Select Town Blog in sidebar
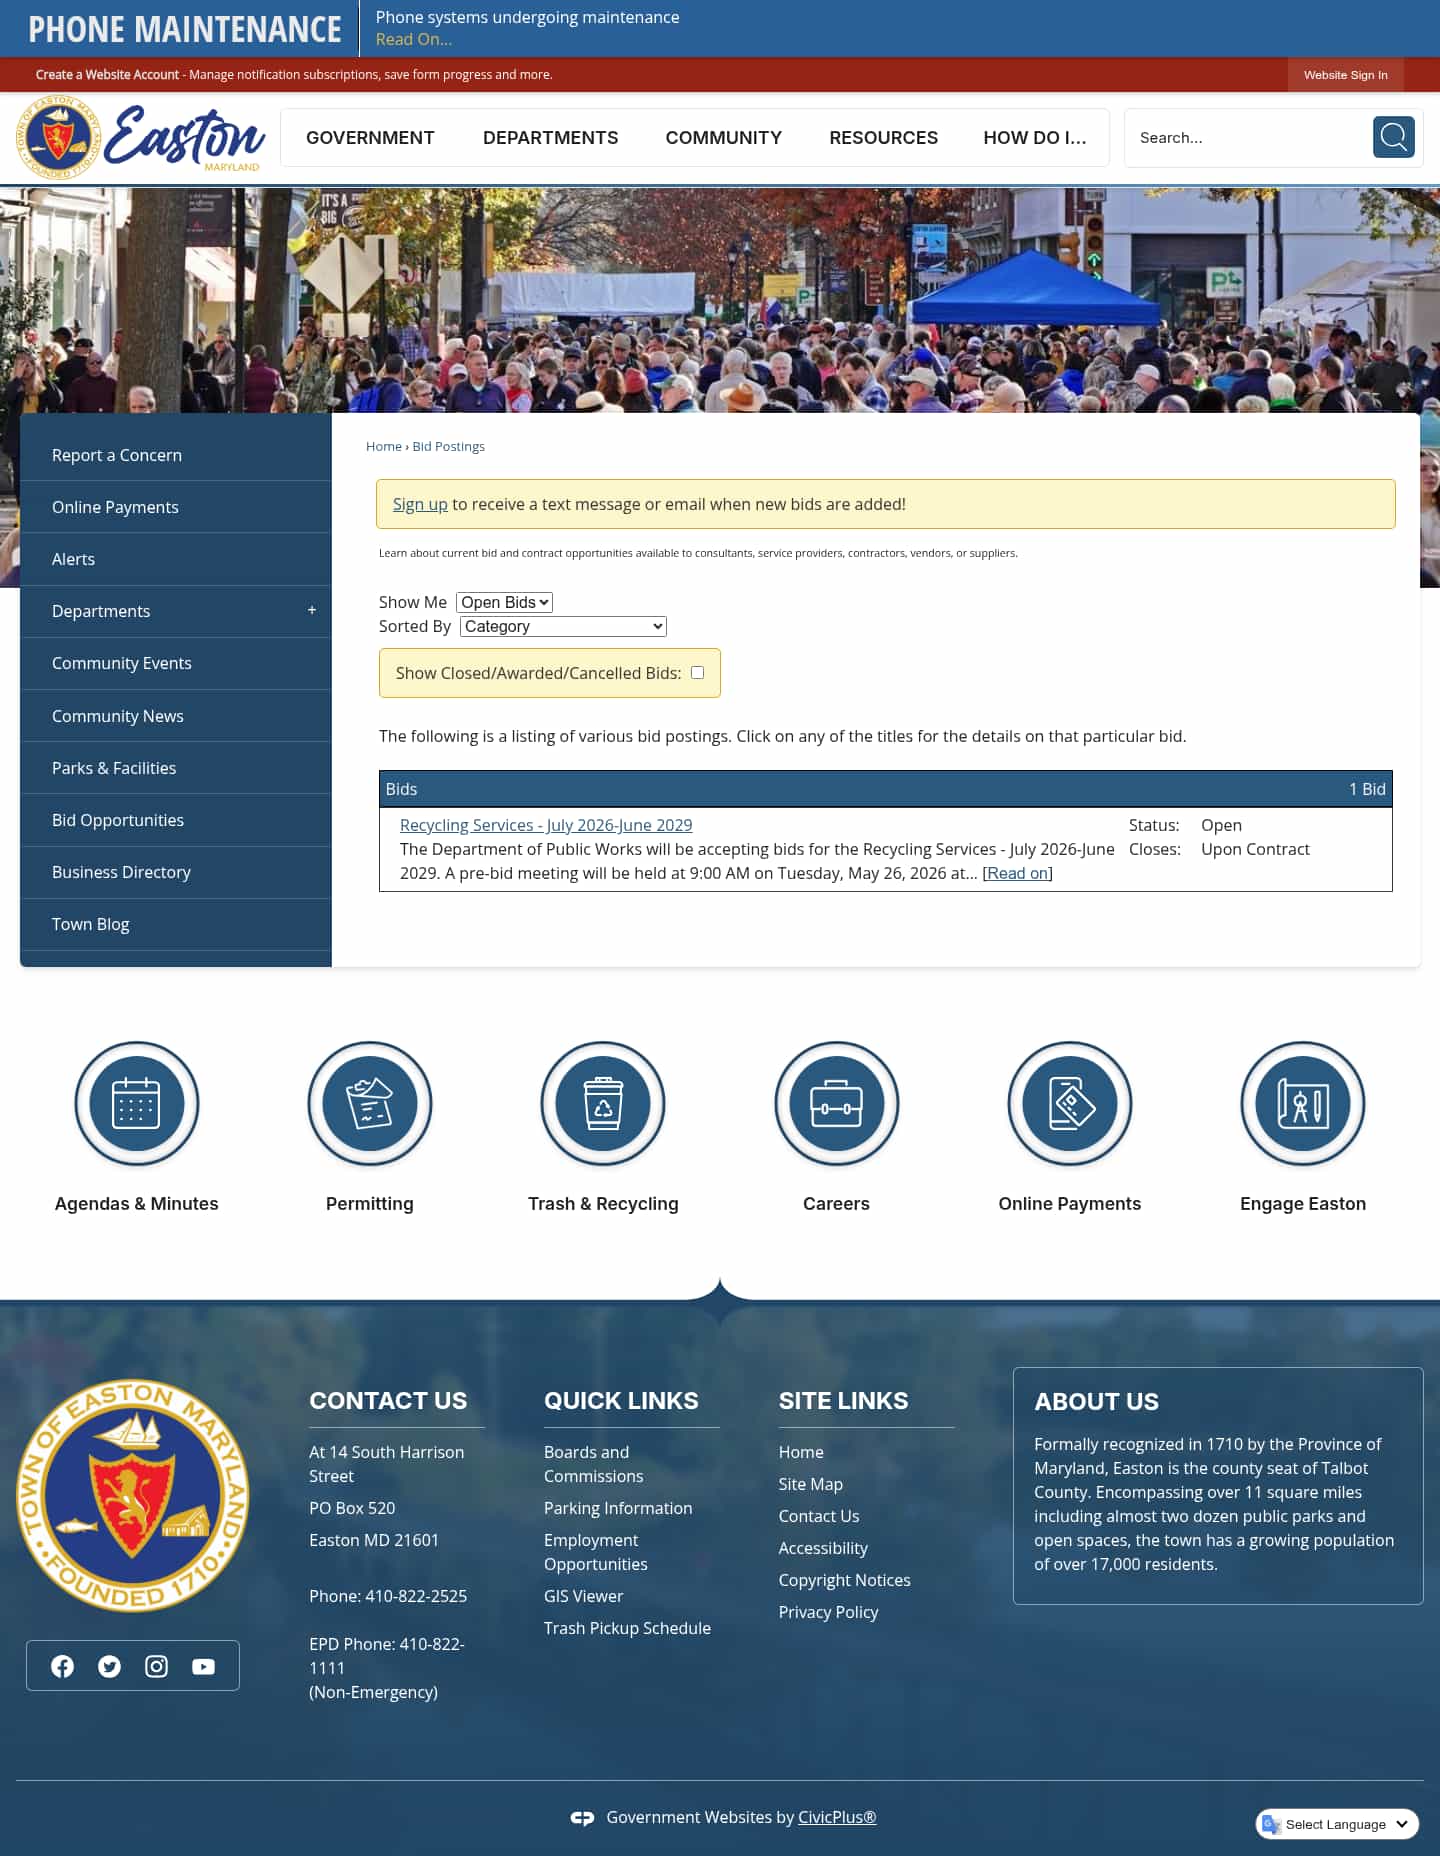 click(176, 924)
